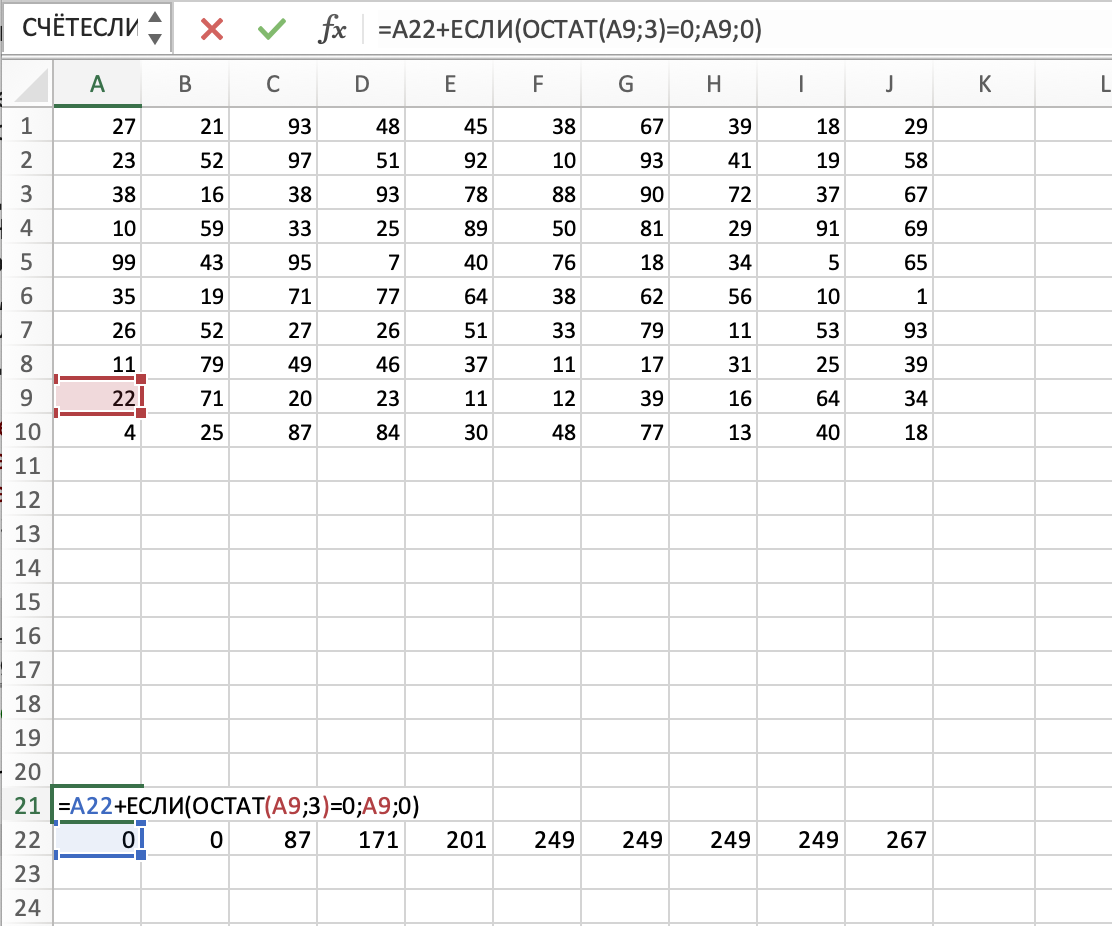Click cell D5 containing 7
Screen dimensions: 1112x926
(x=362, y=263)
